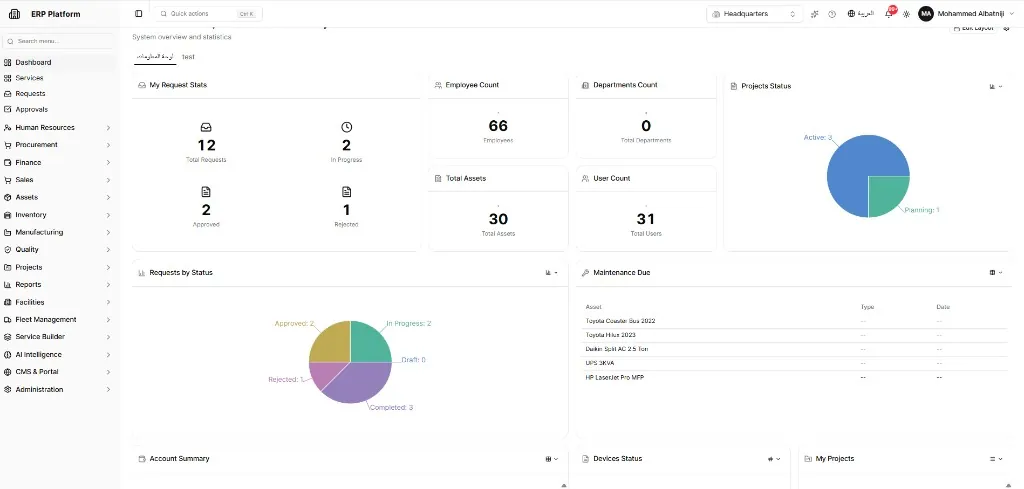This screenshot has width=1024, height=489.
Task: Open the Headquarters branch selector
Action: [754, 14]
